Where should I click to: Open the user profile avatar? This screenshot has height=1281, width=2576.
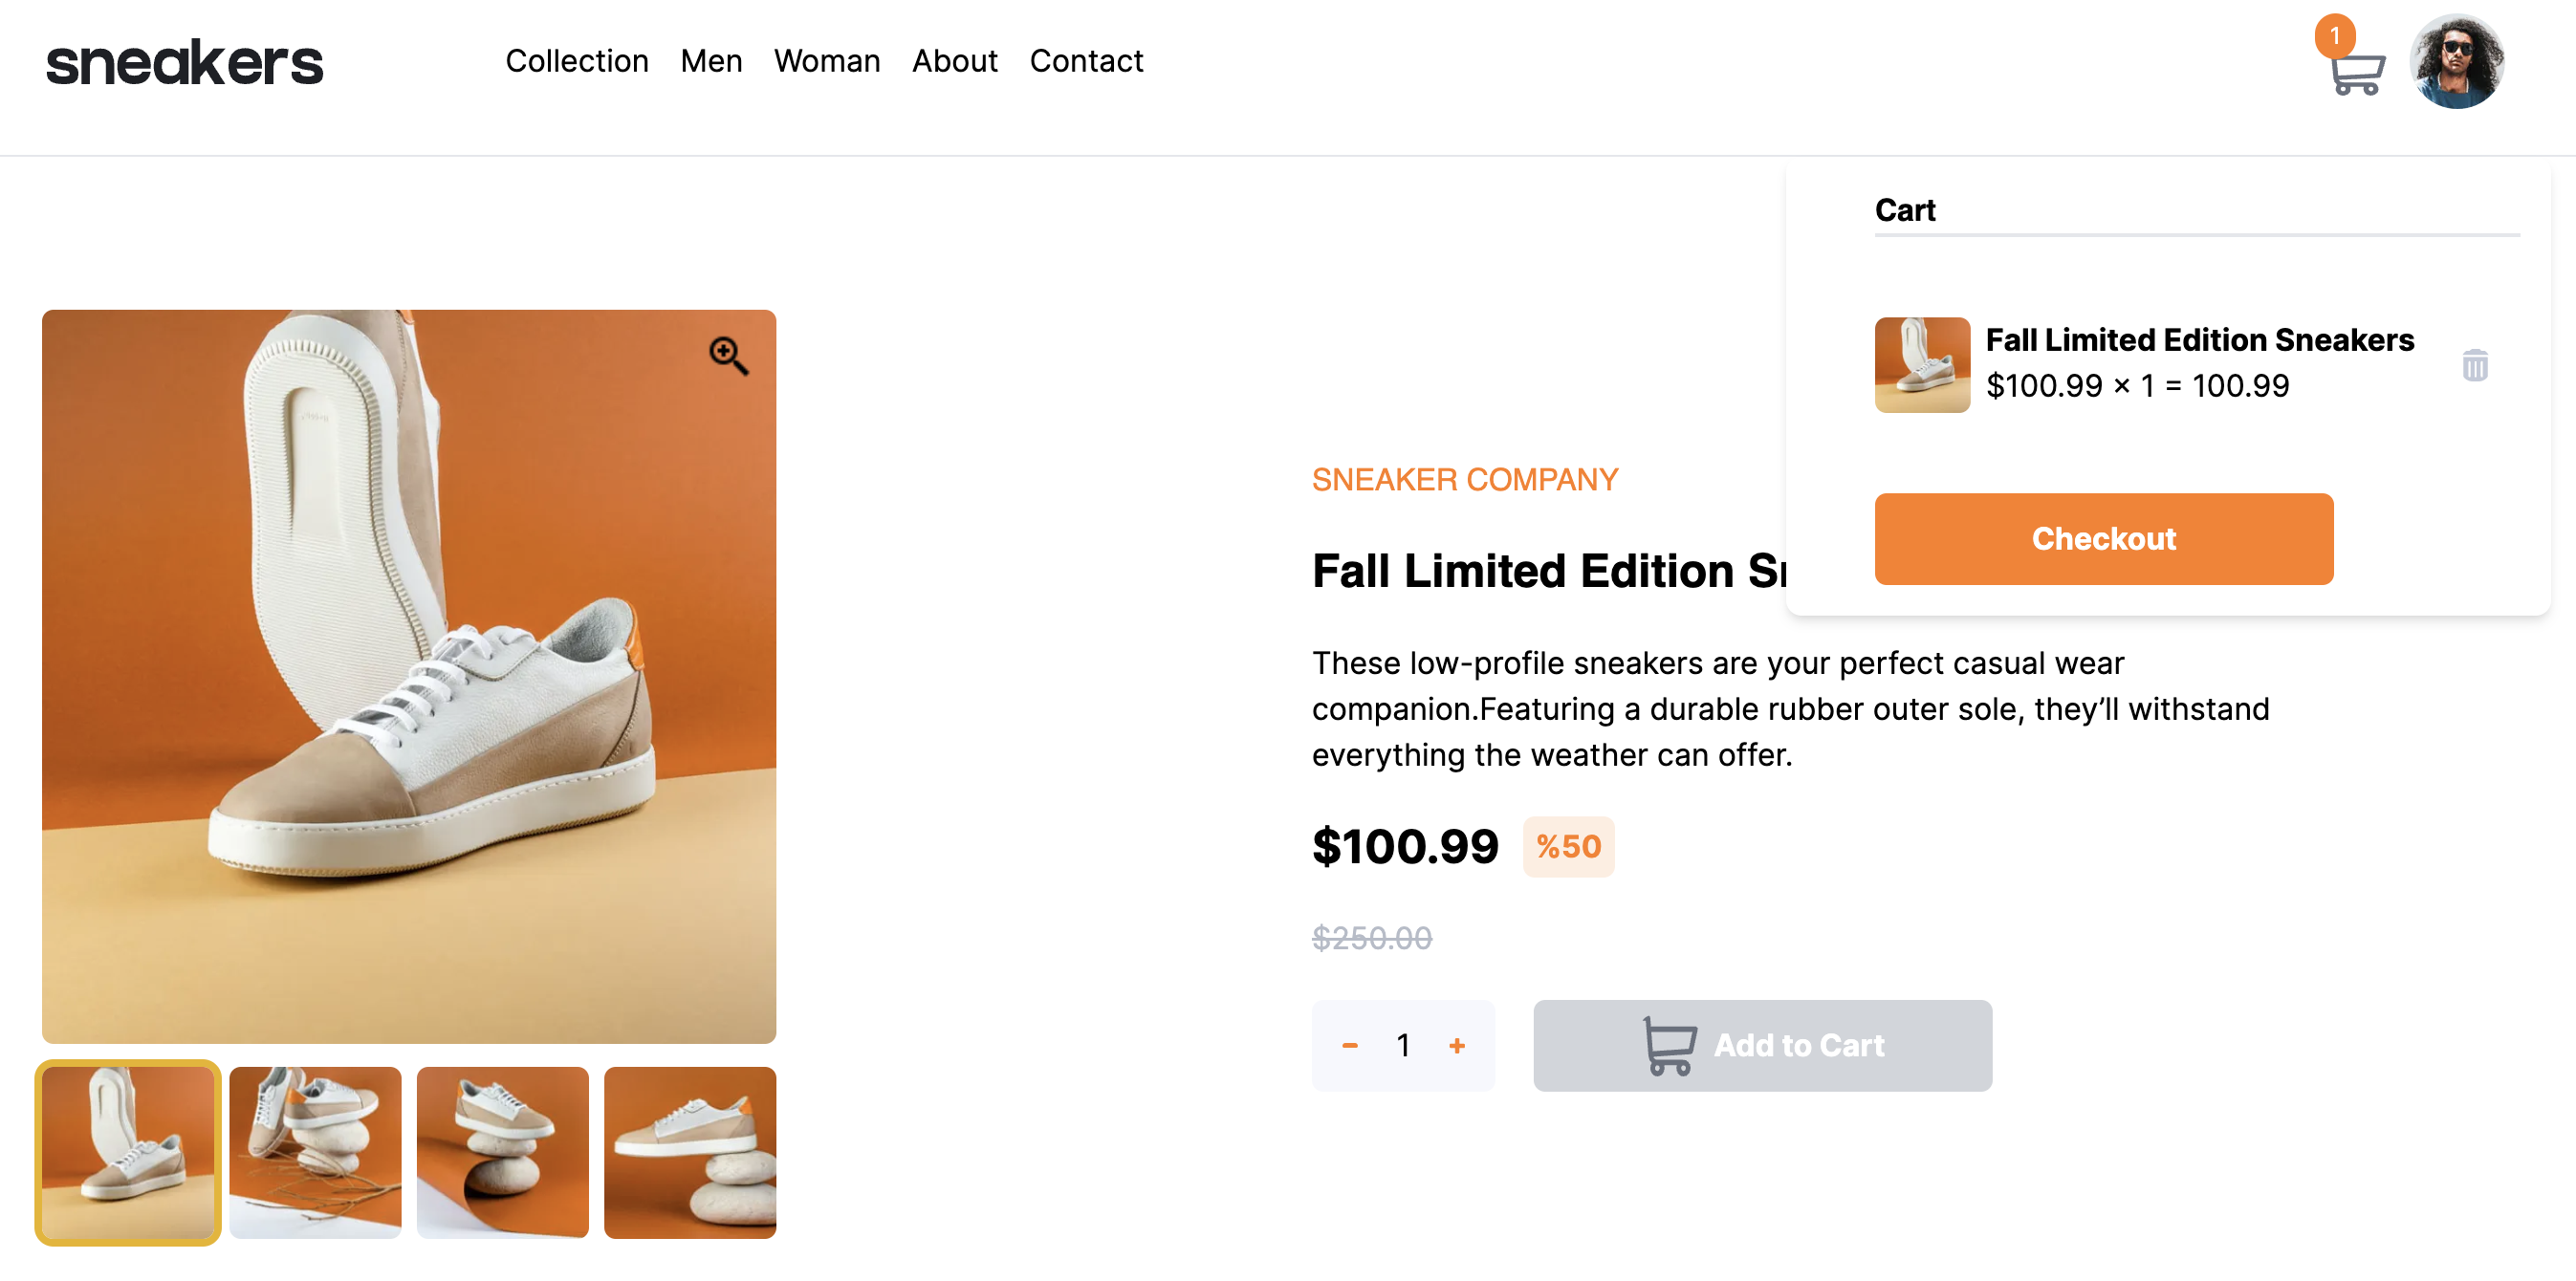[x=2456, y=62]
